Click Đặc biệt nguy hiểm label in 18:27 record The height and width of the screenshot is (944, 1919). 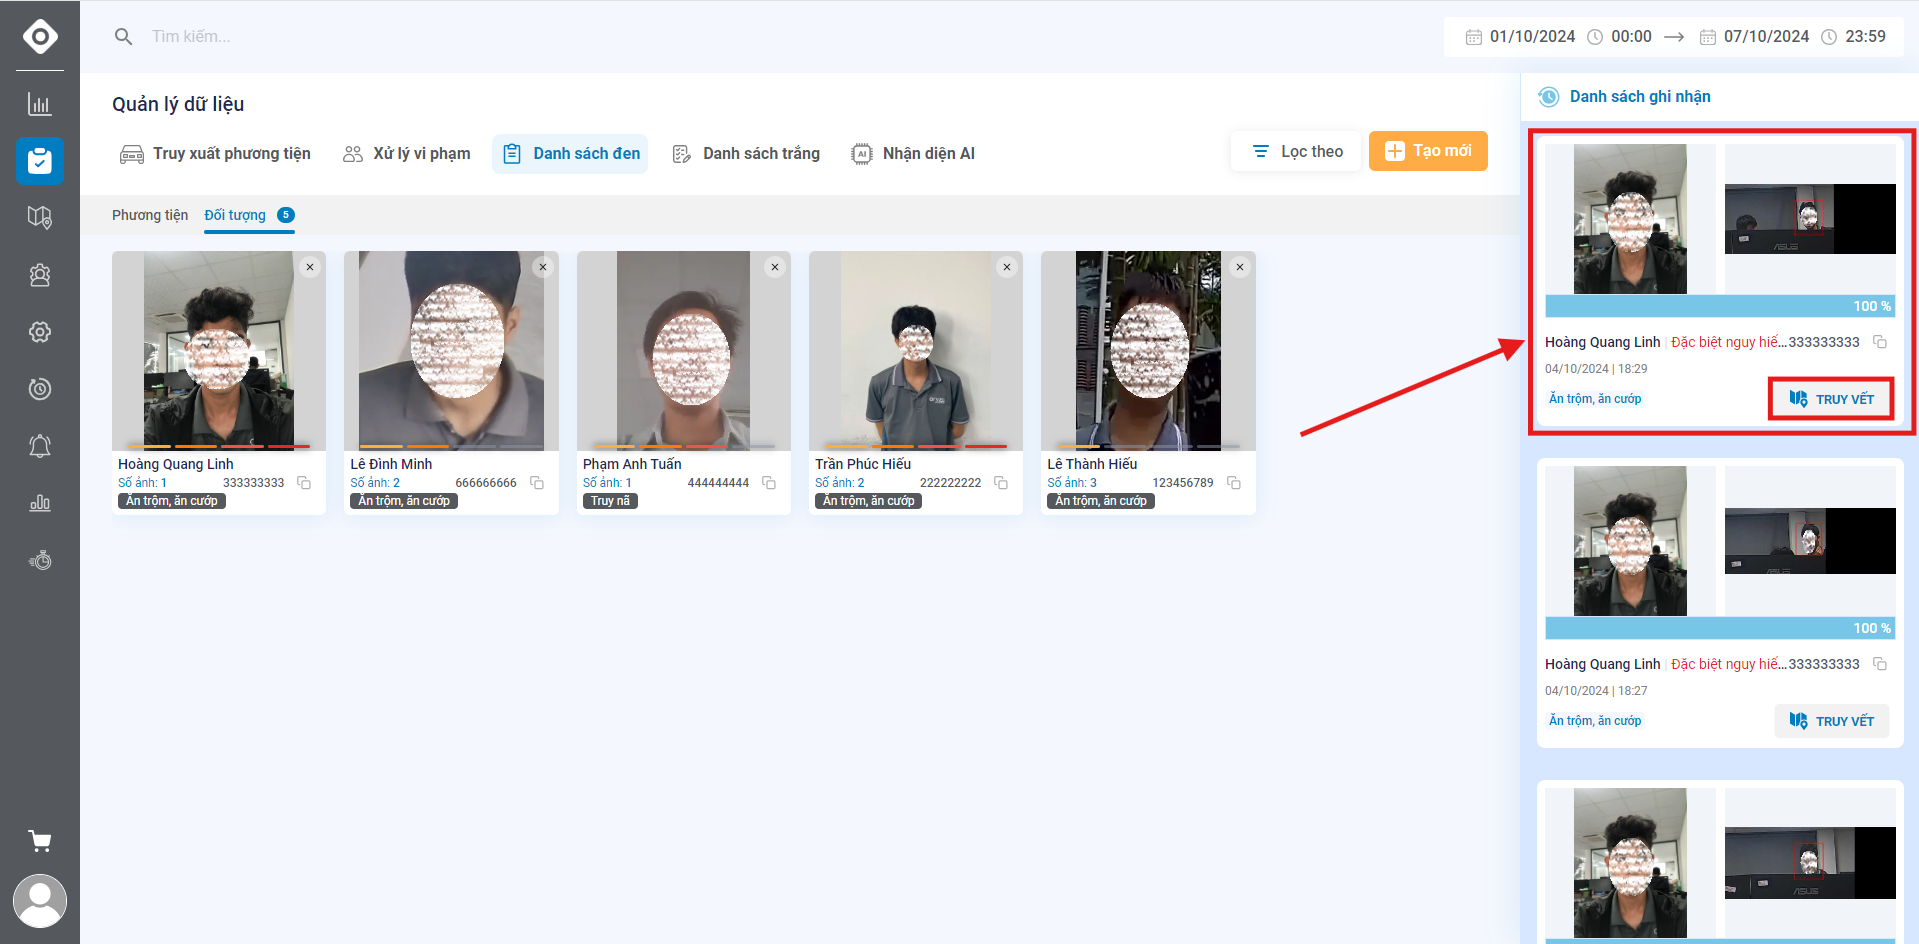tap(1728, 664)
